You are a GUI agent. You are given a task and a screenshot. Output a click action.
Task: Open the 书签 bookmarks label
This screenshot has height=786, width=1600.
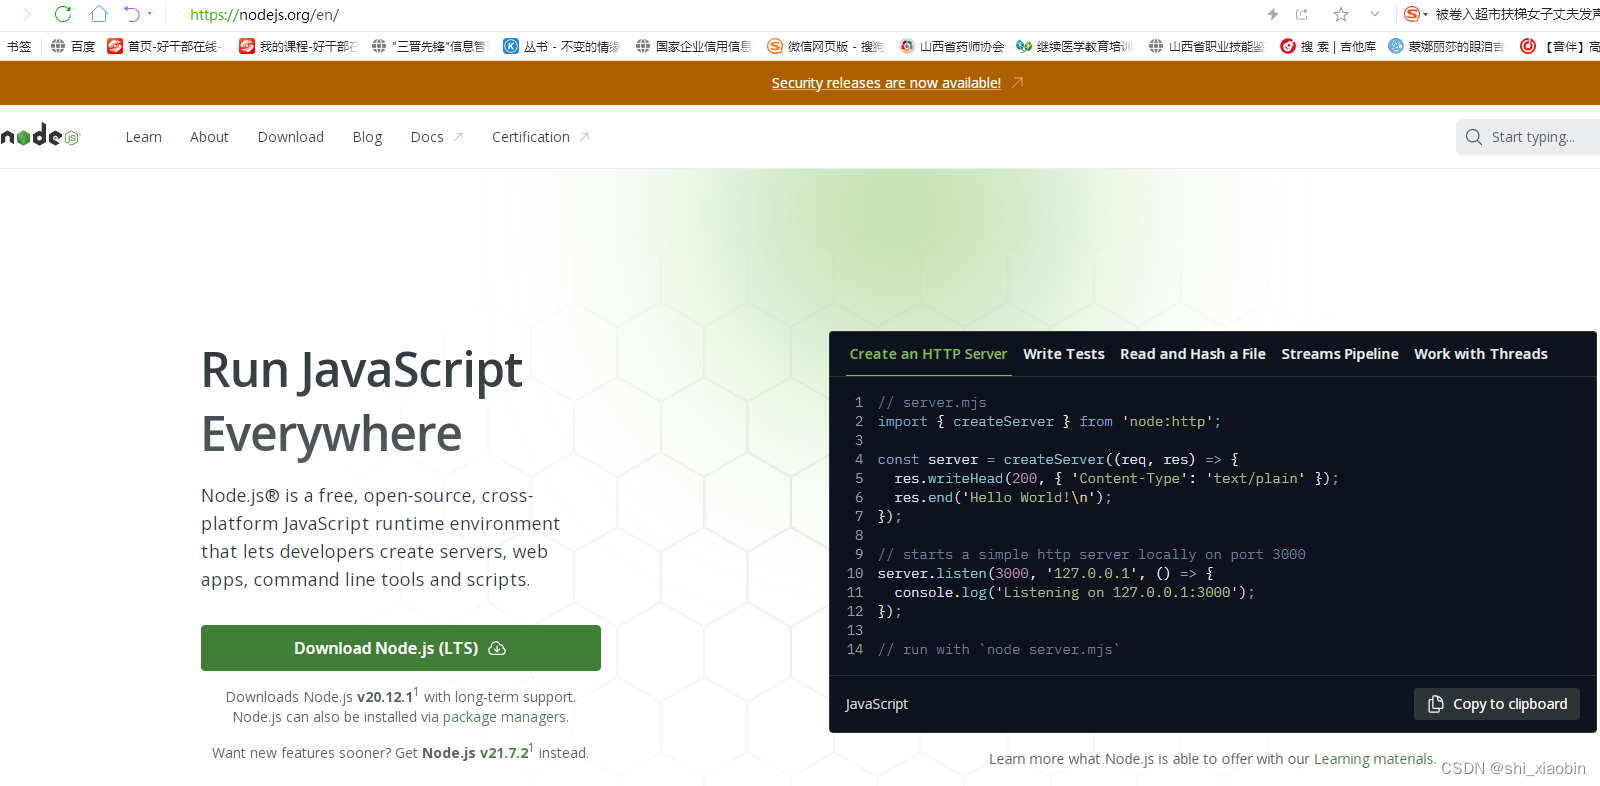click(x=19, y=46)
